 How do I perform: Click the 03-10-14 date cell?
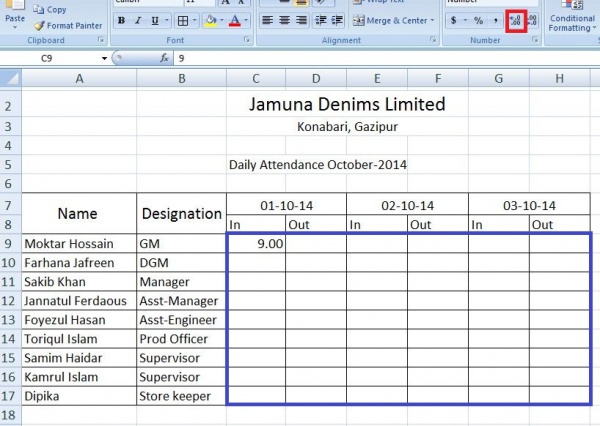(x=529, y=205)
